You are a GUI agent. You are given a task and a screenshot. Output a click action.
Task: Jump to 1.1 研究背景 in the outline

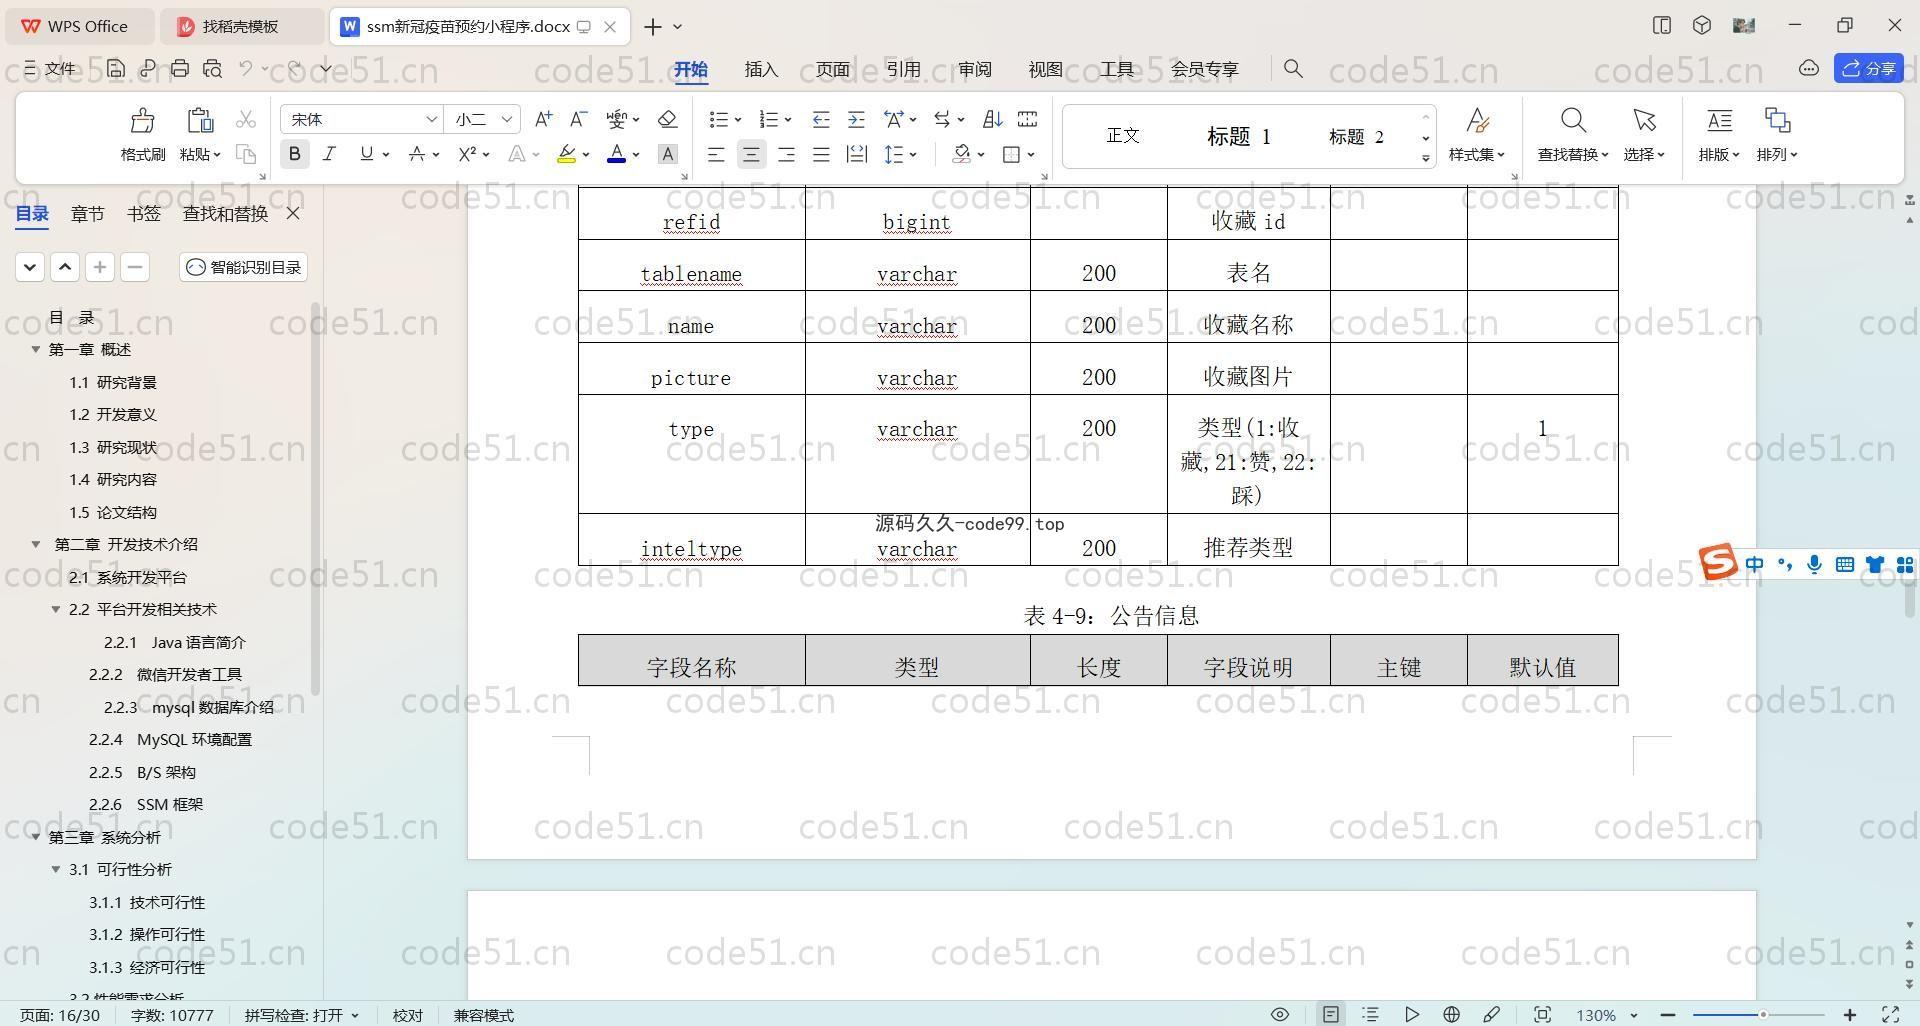113,382
